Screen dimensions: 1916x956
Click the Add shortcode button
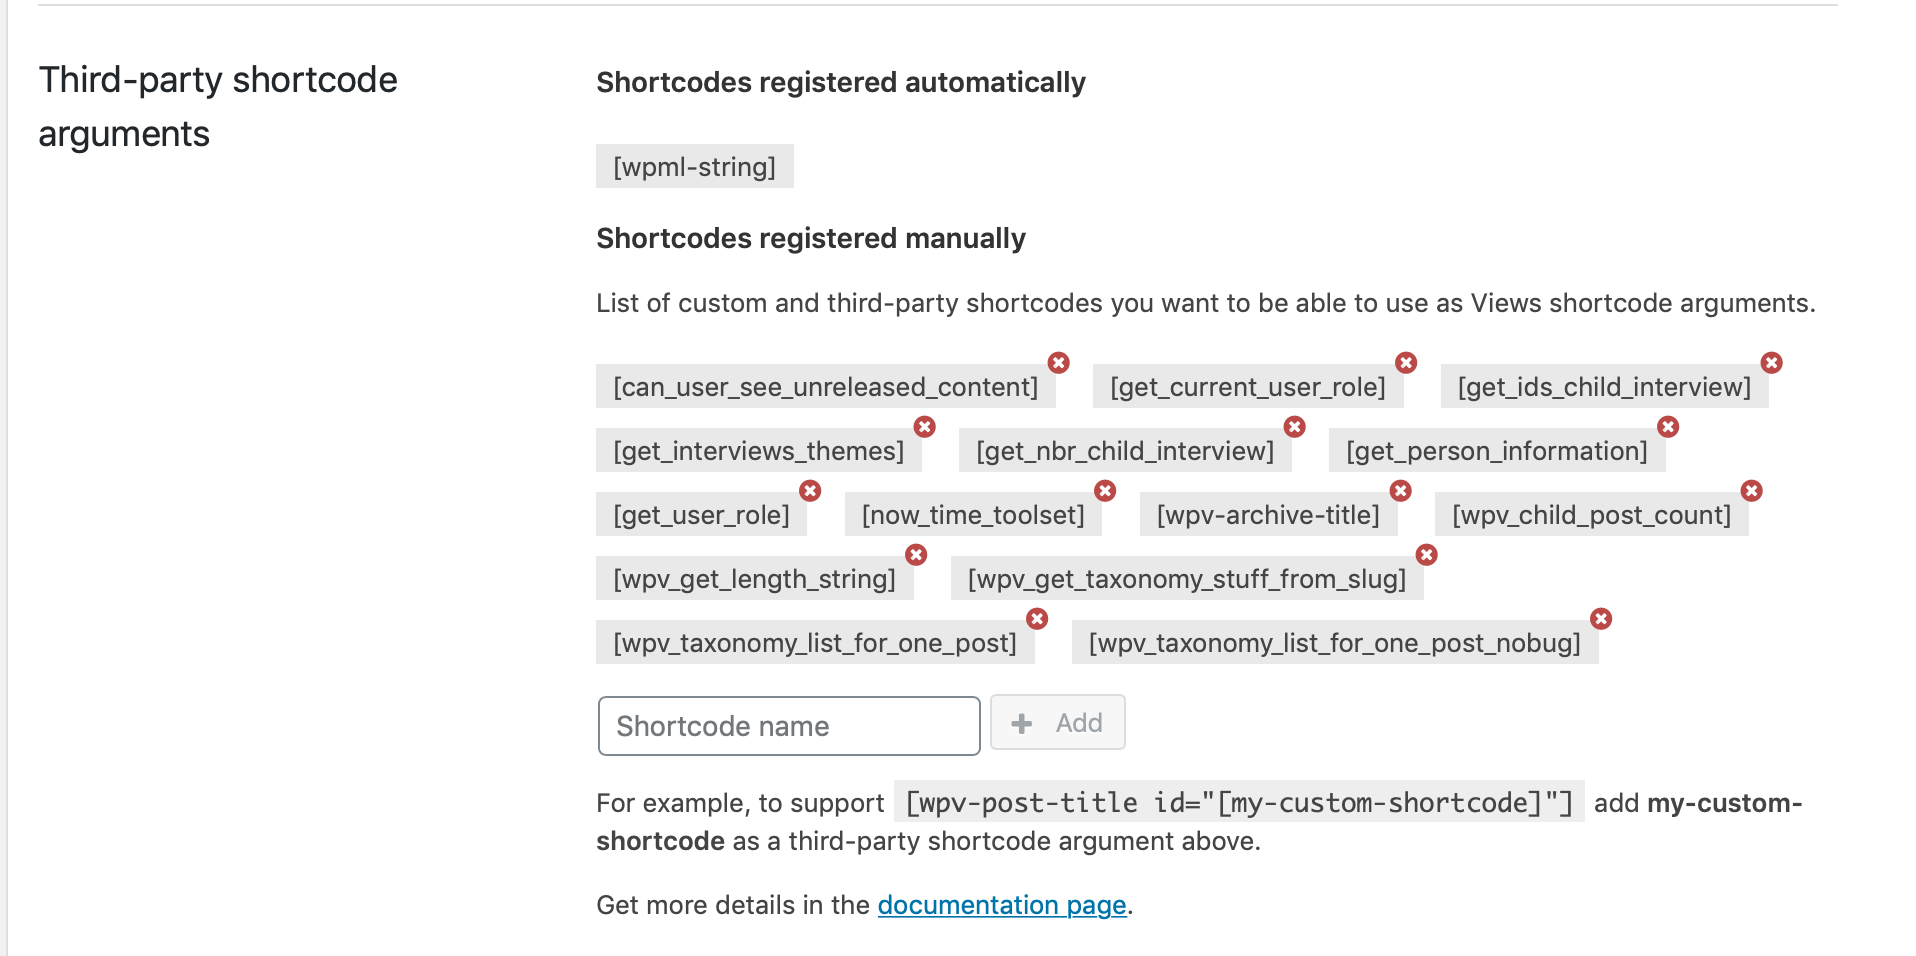1058,722
